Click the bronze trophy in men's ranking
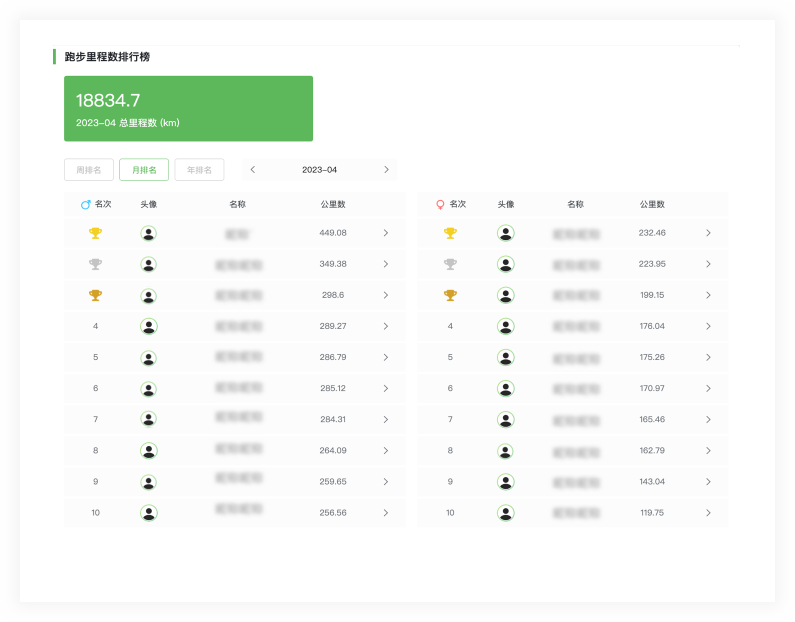This screenshot has height=622, width=795. (95, 296)
